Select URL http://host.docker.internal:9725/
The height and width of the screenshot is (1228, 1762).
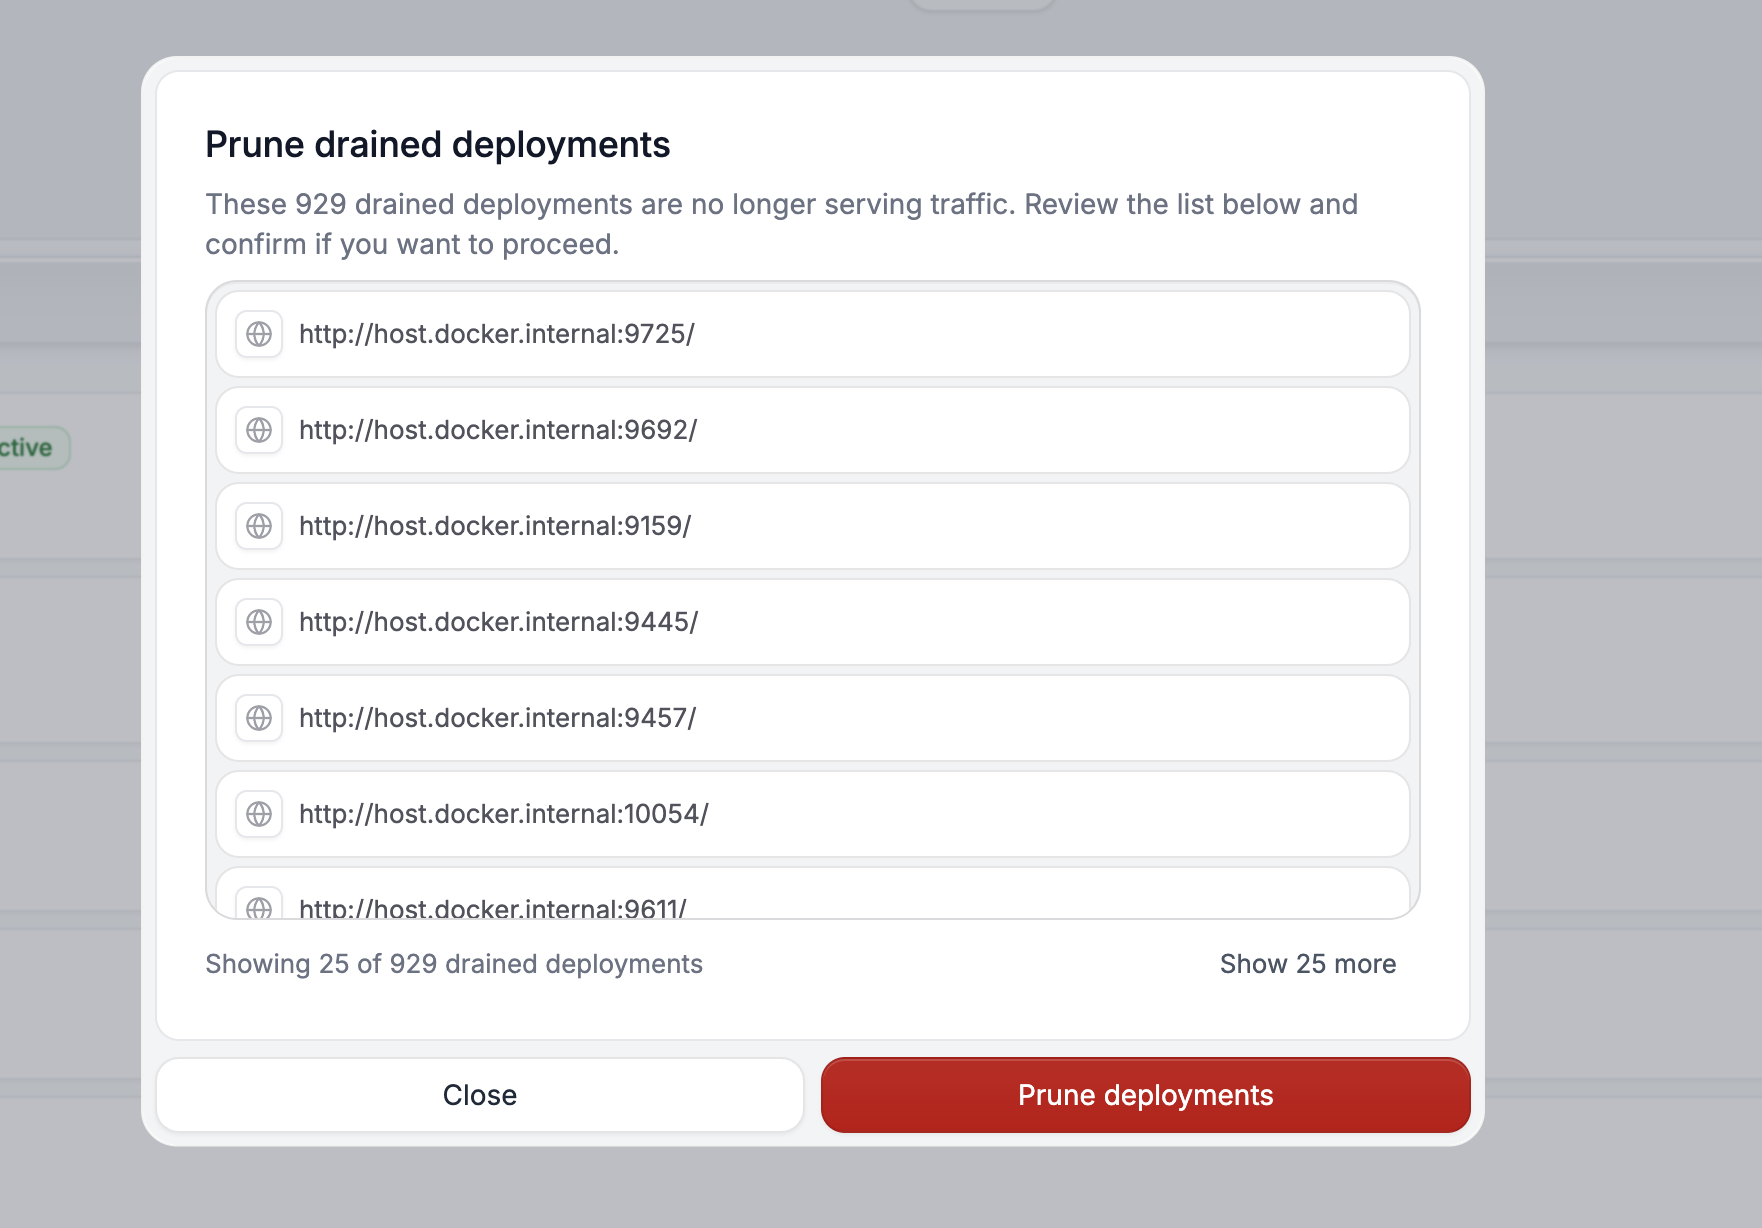(x=497, y=334)
